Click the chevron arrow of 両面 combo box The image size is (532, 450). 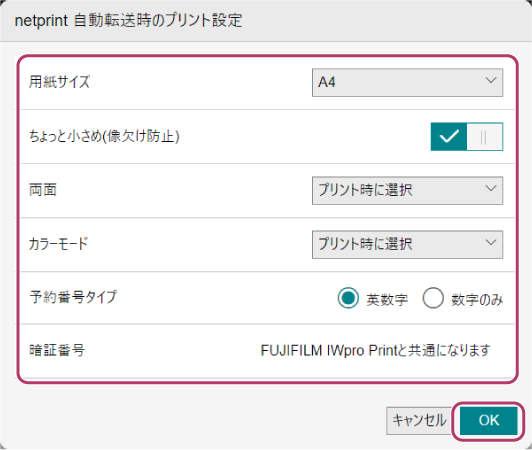[491, 188]
